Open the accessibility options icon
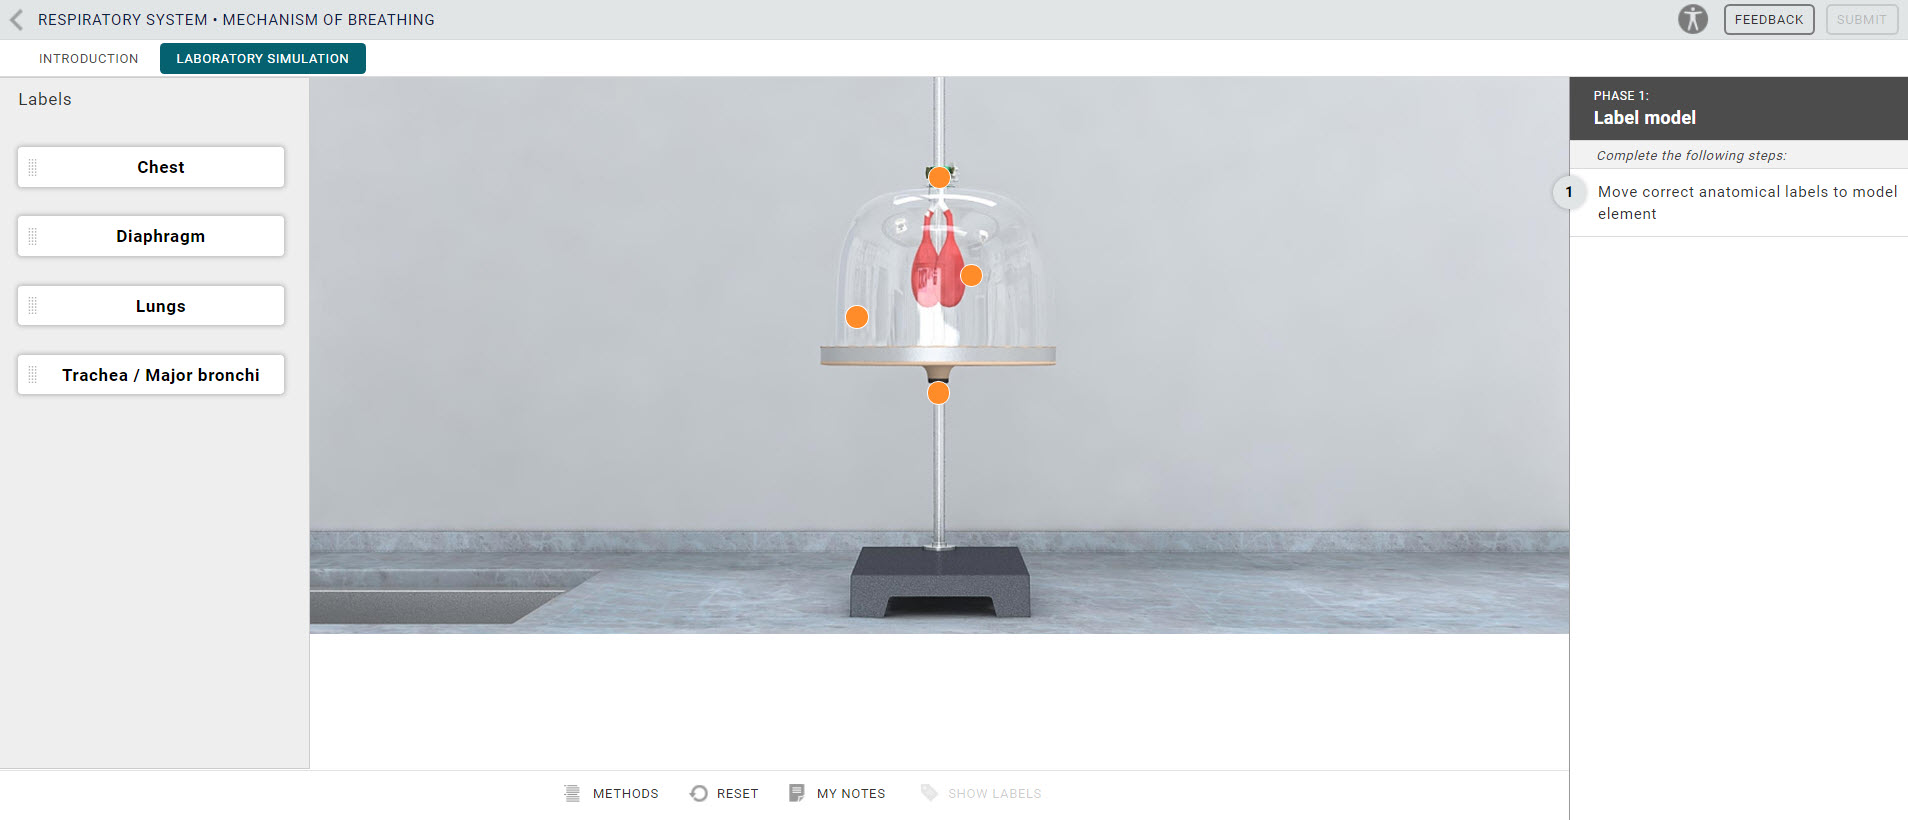Screen dimensions: 1908x820 (x=1693, y=19)
